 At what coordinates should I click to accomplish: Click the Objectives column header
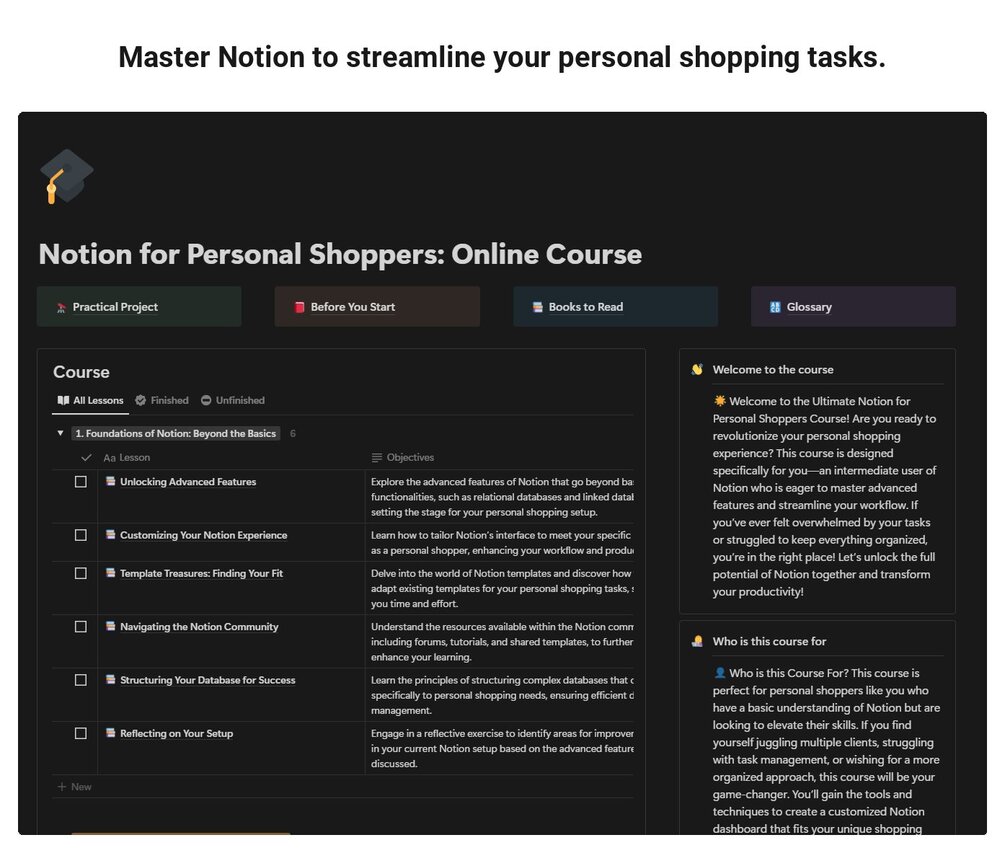(x=403, y=458)
